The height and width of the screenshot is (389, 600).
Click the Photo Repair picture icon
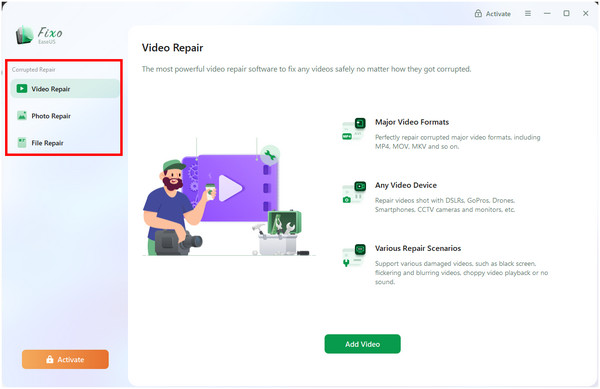(x=22, y=116)
